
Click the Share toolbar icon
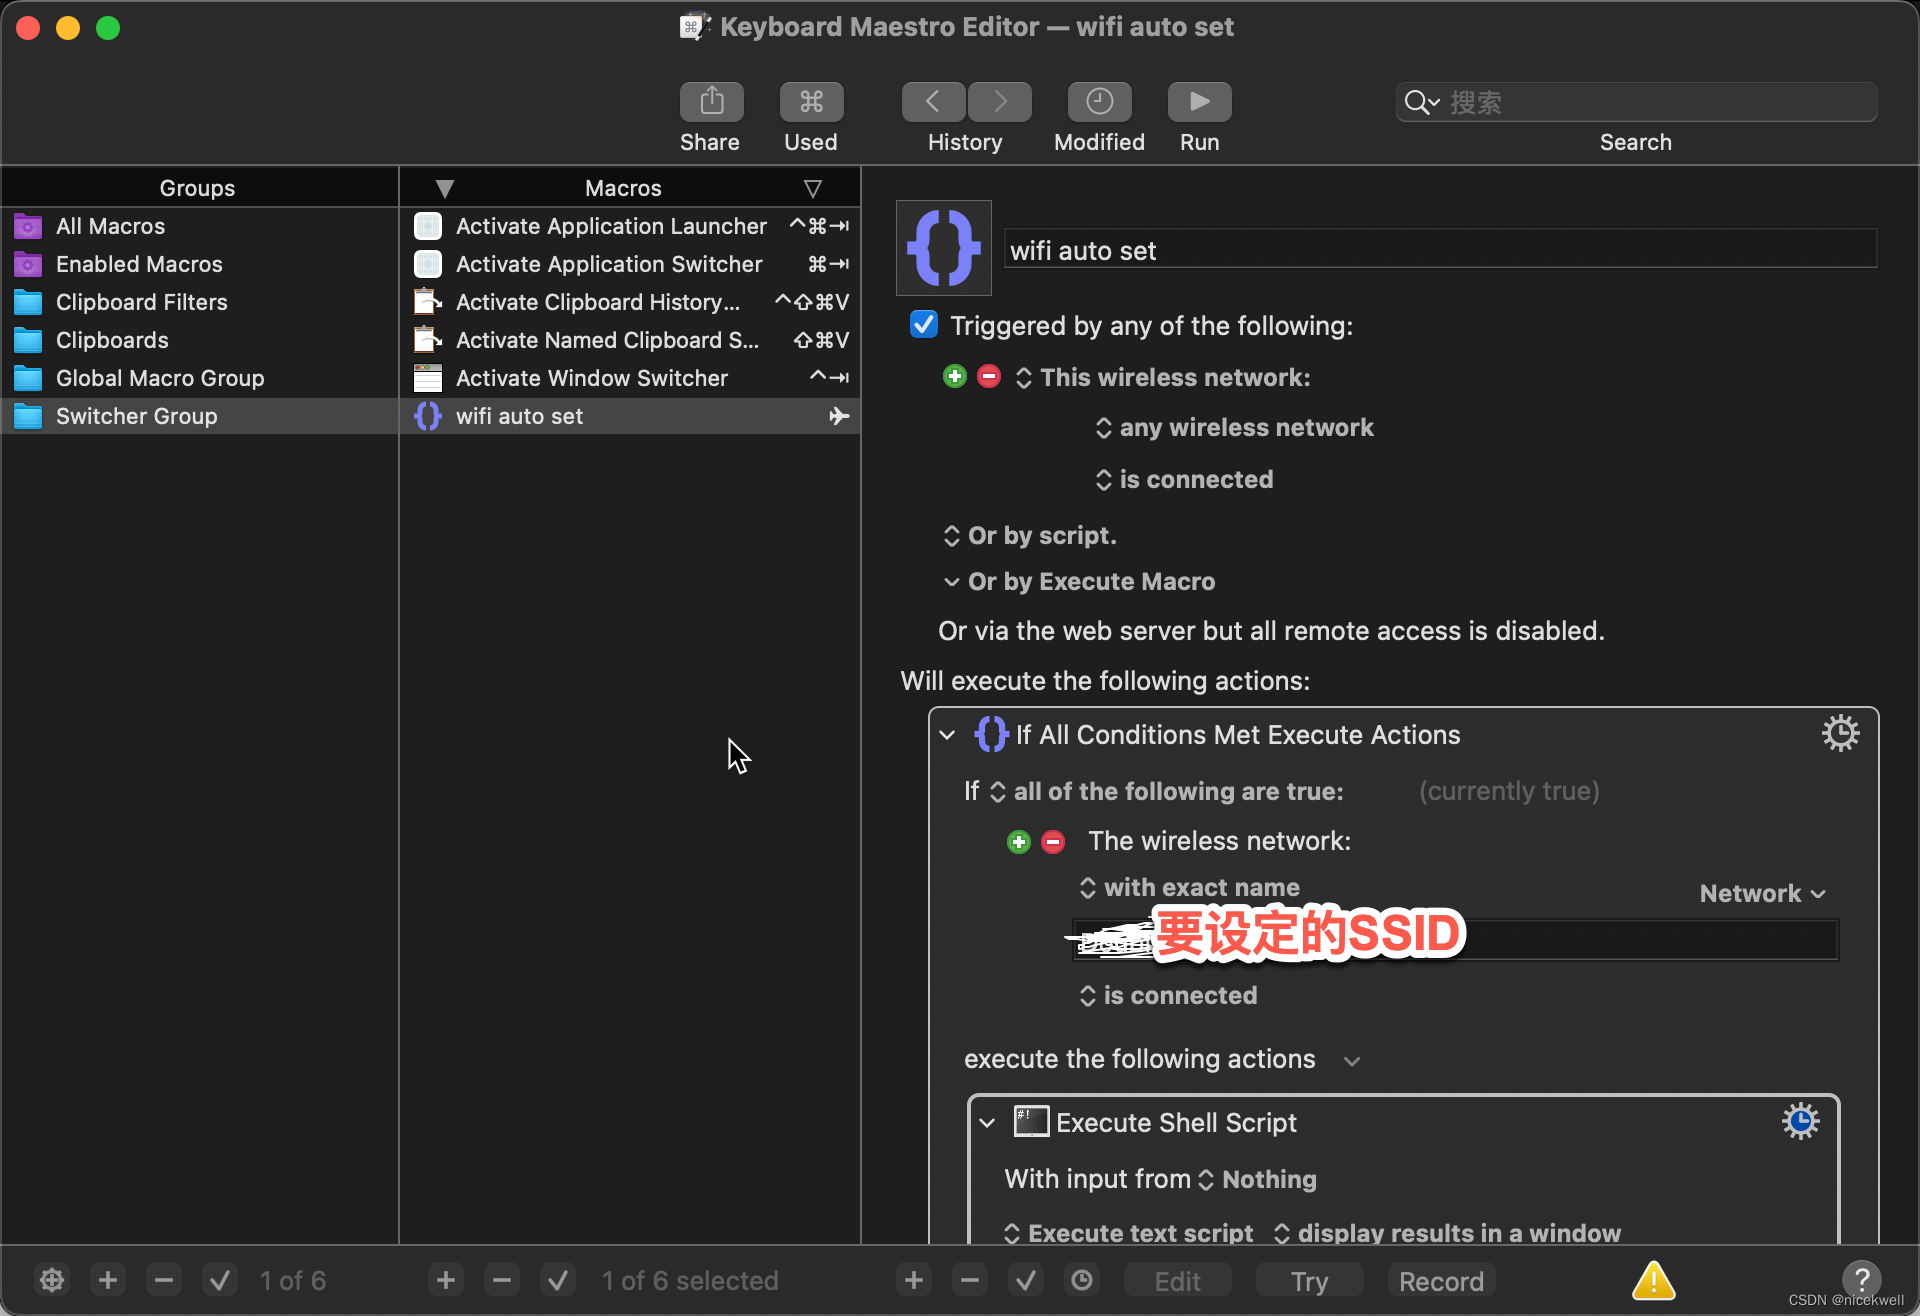pos(711,102)
